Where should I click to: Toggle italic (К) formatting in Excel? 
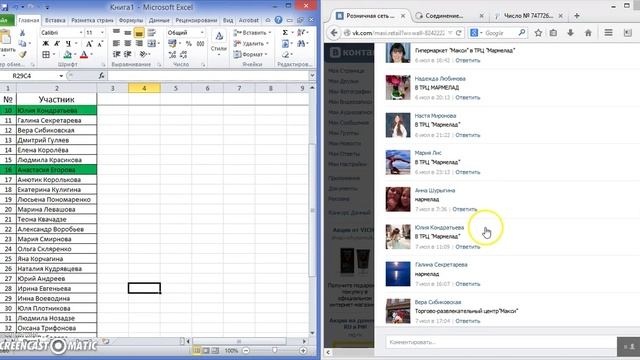57,43
